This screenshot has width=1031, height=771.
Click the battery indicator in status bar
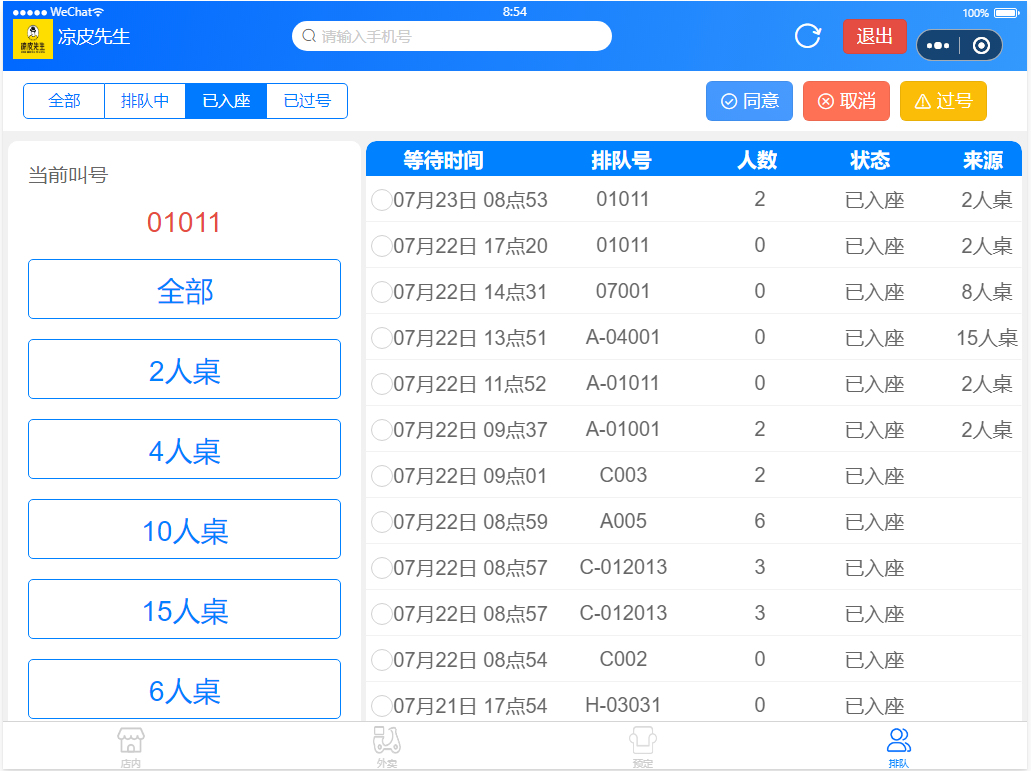pyautogui.click(x=1007, y=12)
